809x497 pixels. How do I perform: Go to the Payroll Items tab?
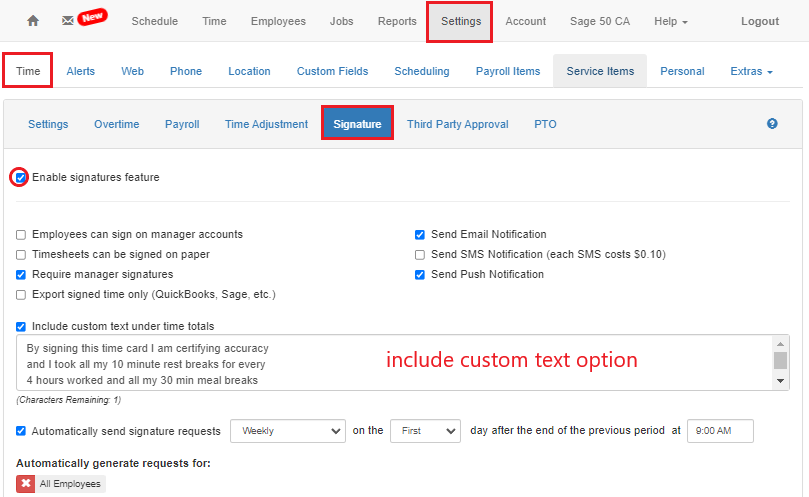pos(508,71)
